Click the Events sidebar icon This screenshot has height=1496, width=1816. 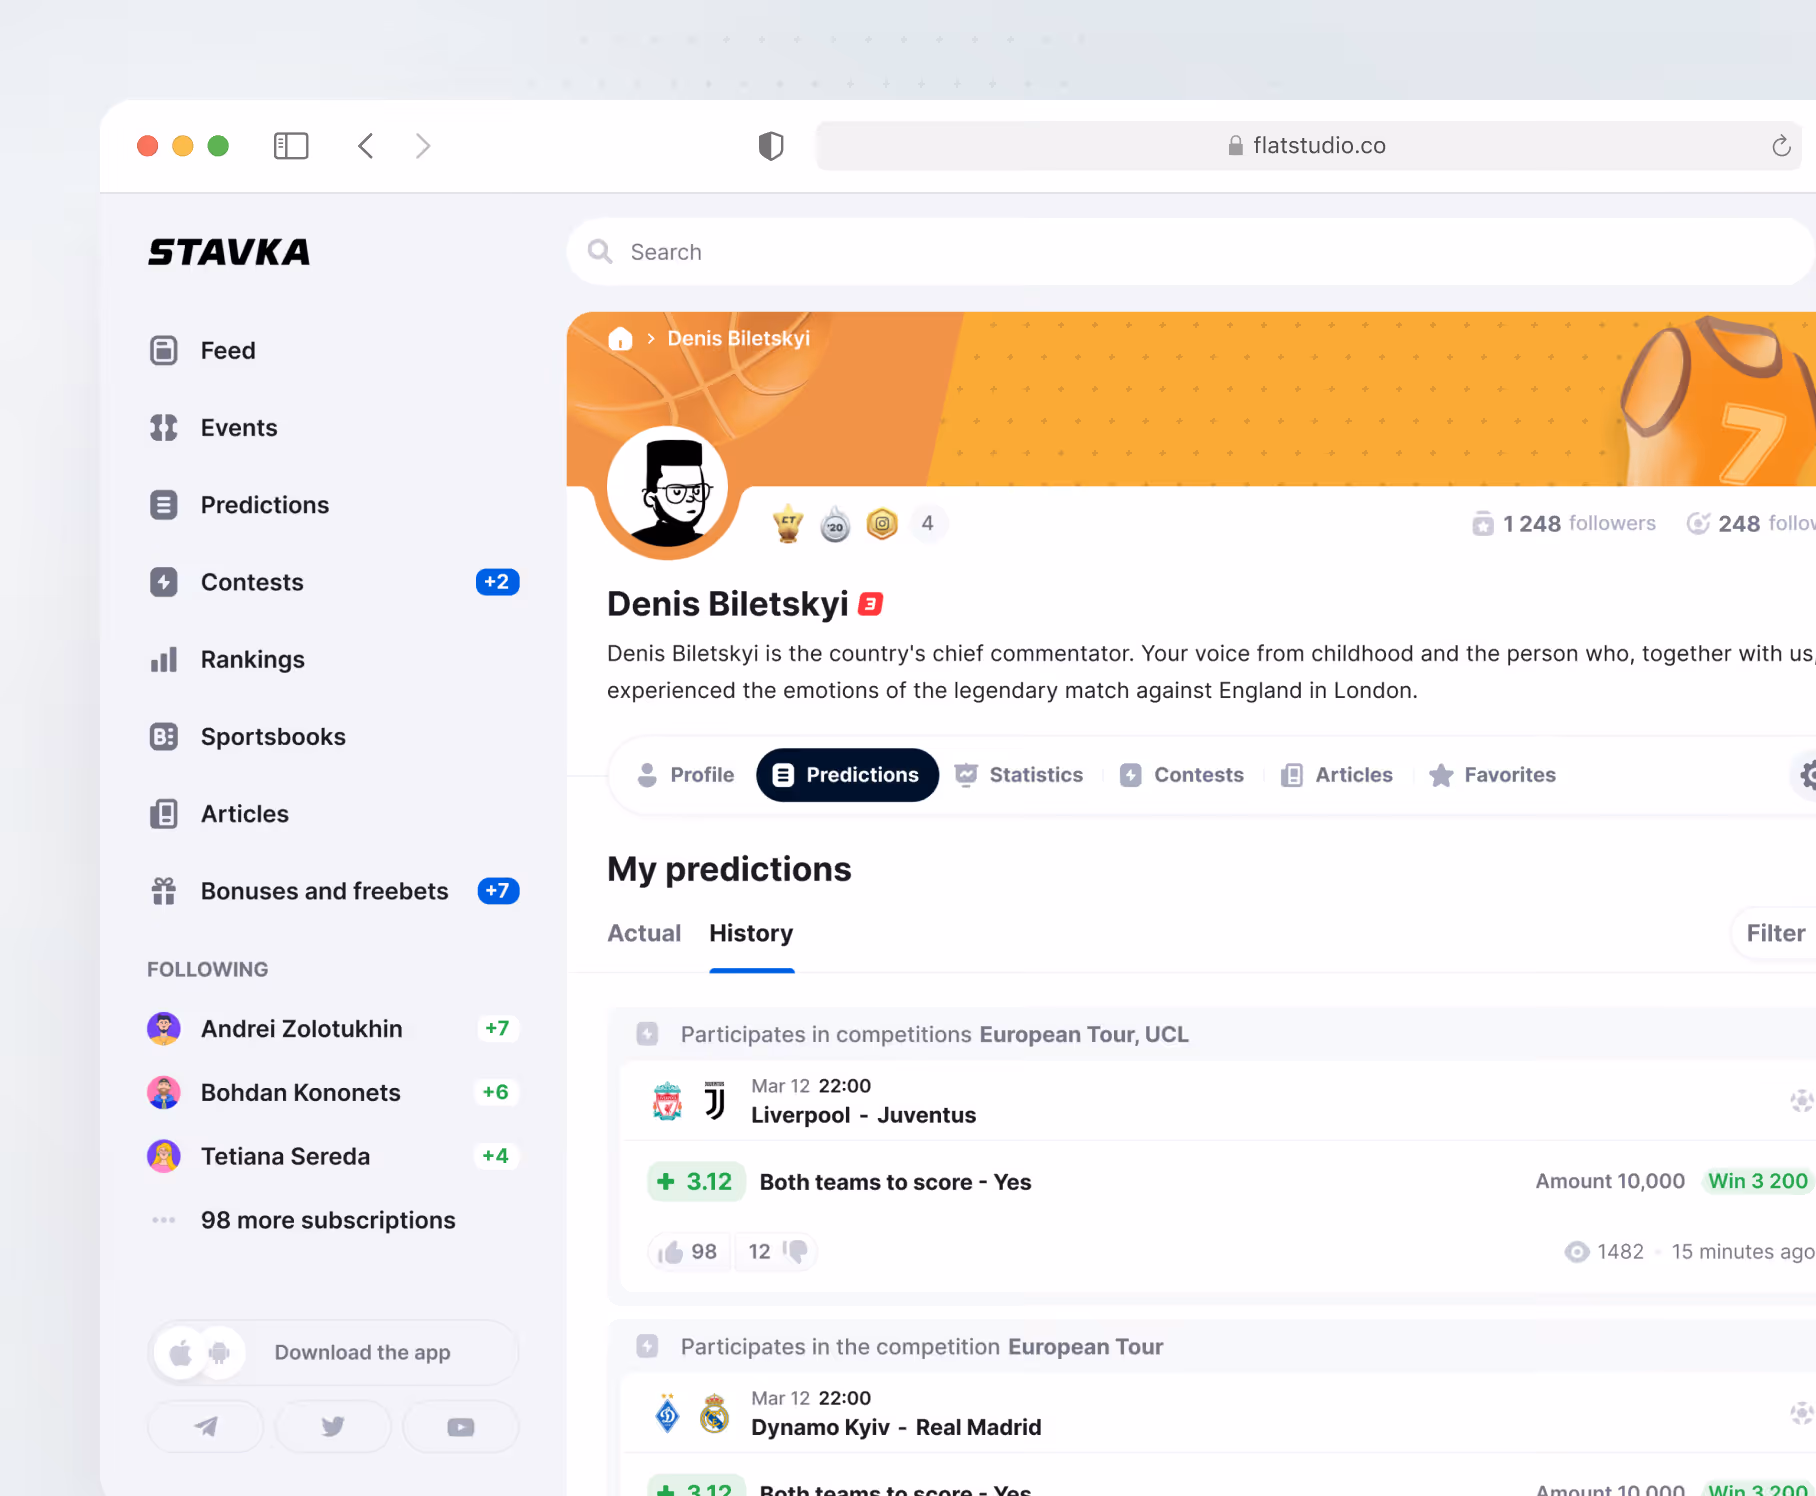164,428
